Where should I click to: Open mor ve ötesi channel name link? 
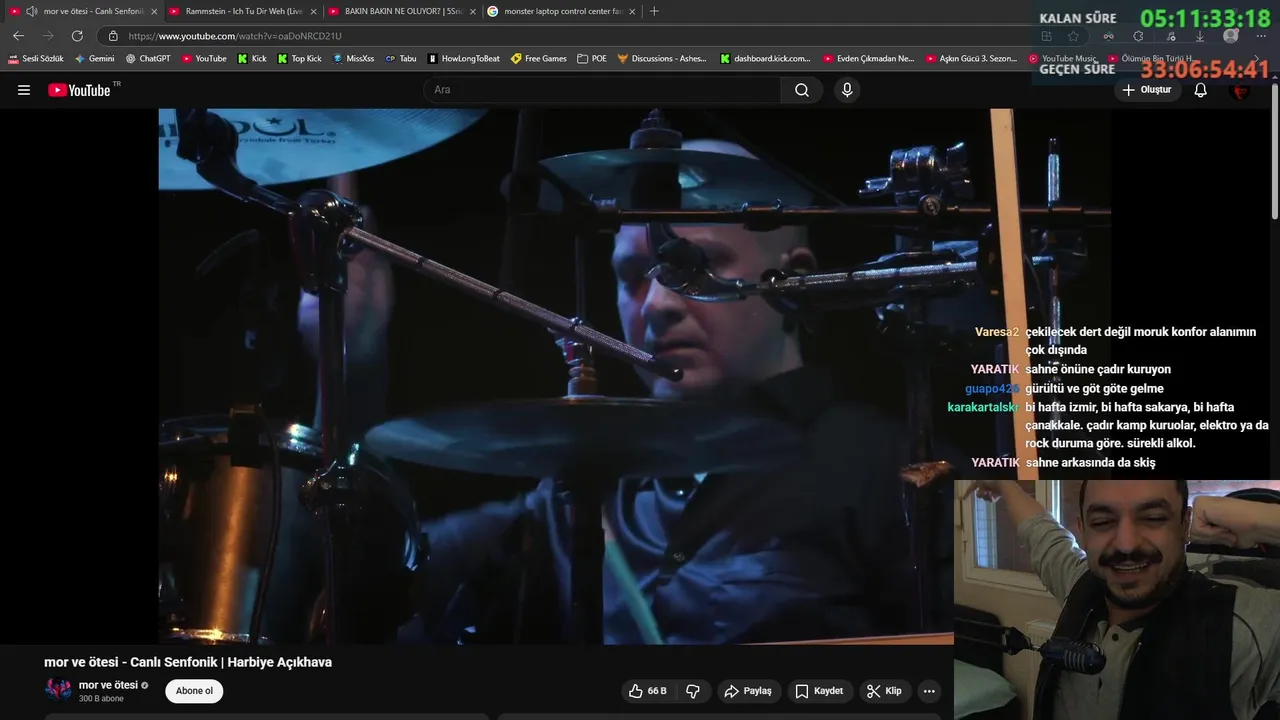[x=108, y=685]
